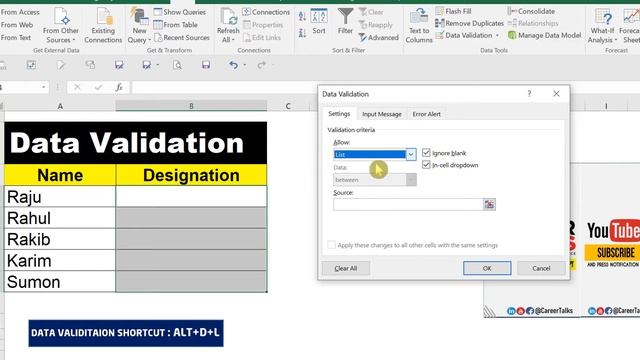The image size is (640, 360).
Task: Toggle Ignore blank checkbox
Action: pos(426,153)
